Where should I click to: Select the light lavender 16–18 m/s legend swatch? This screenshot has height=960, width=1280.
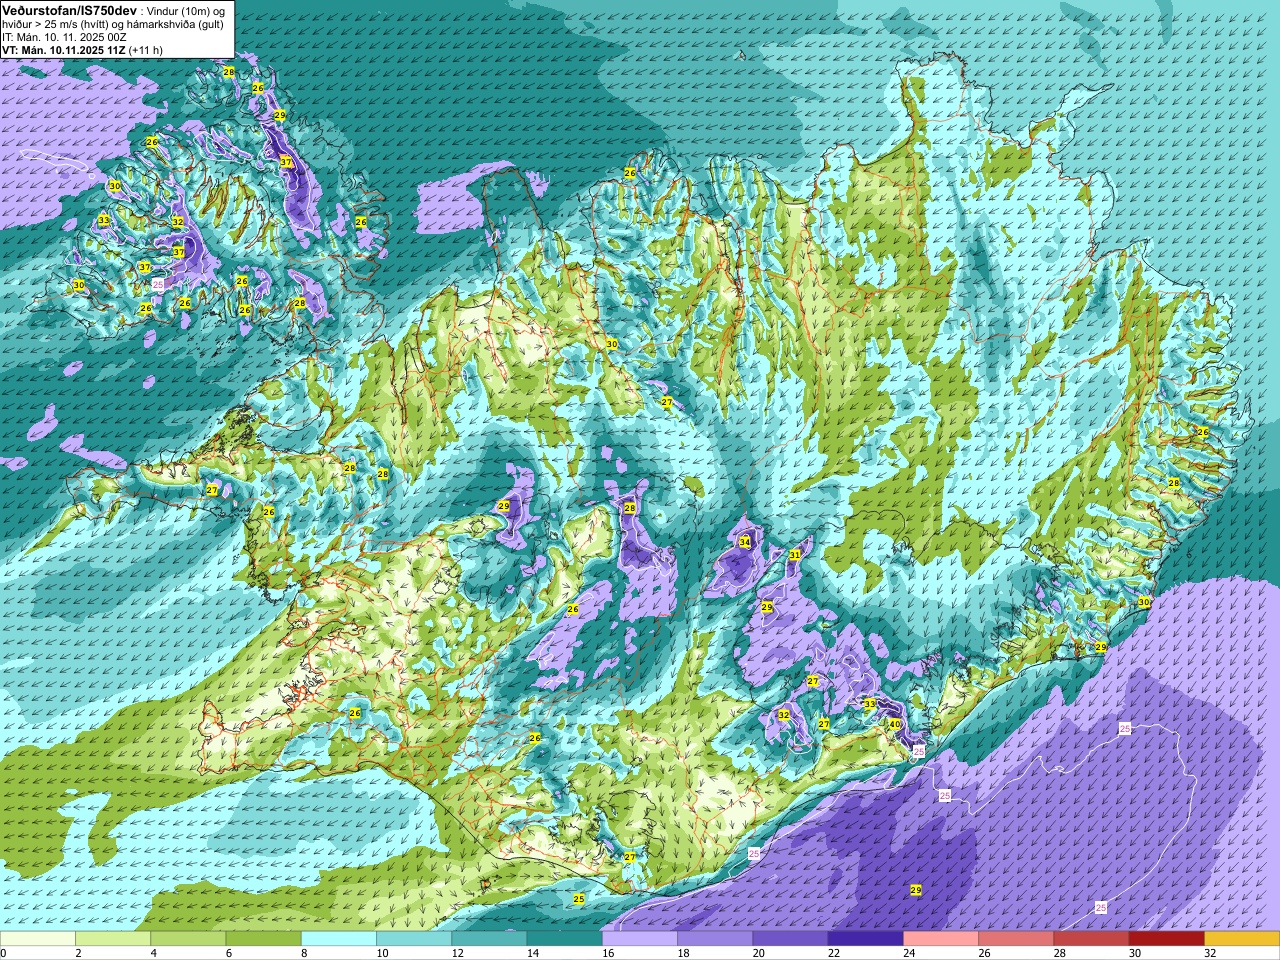click(640, 939)
